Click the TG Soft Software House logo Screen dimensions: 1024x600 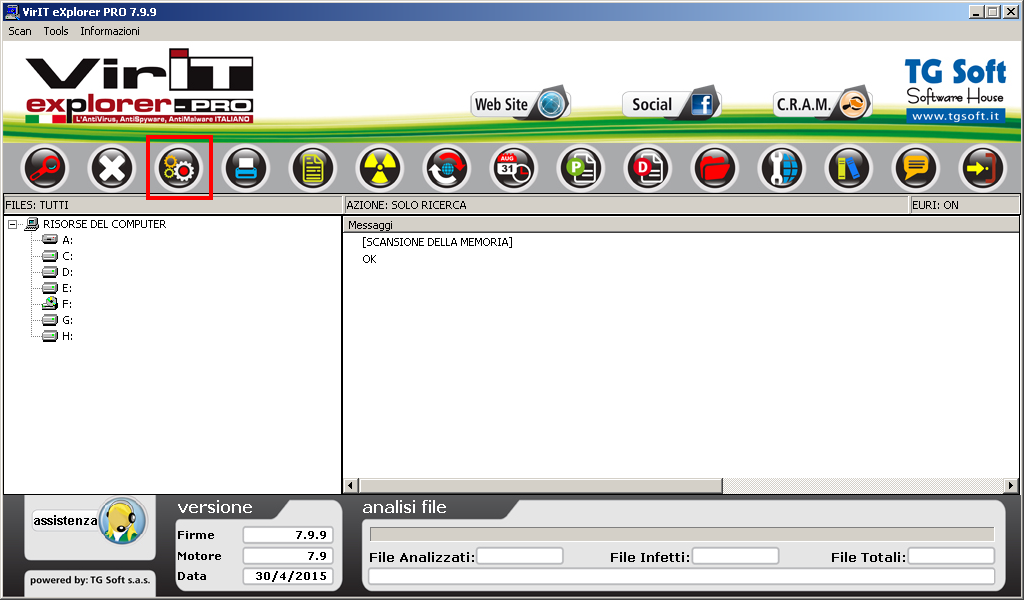(955, 90)
